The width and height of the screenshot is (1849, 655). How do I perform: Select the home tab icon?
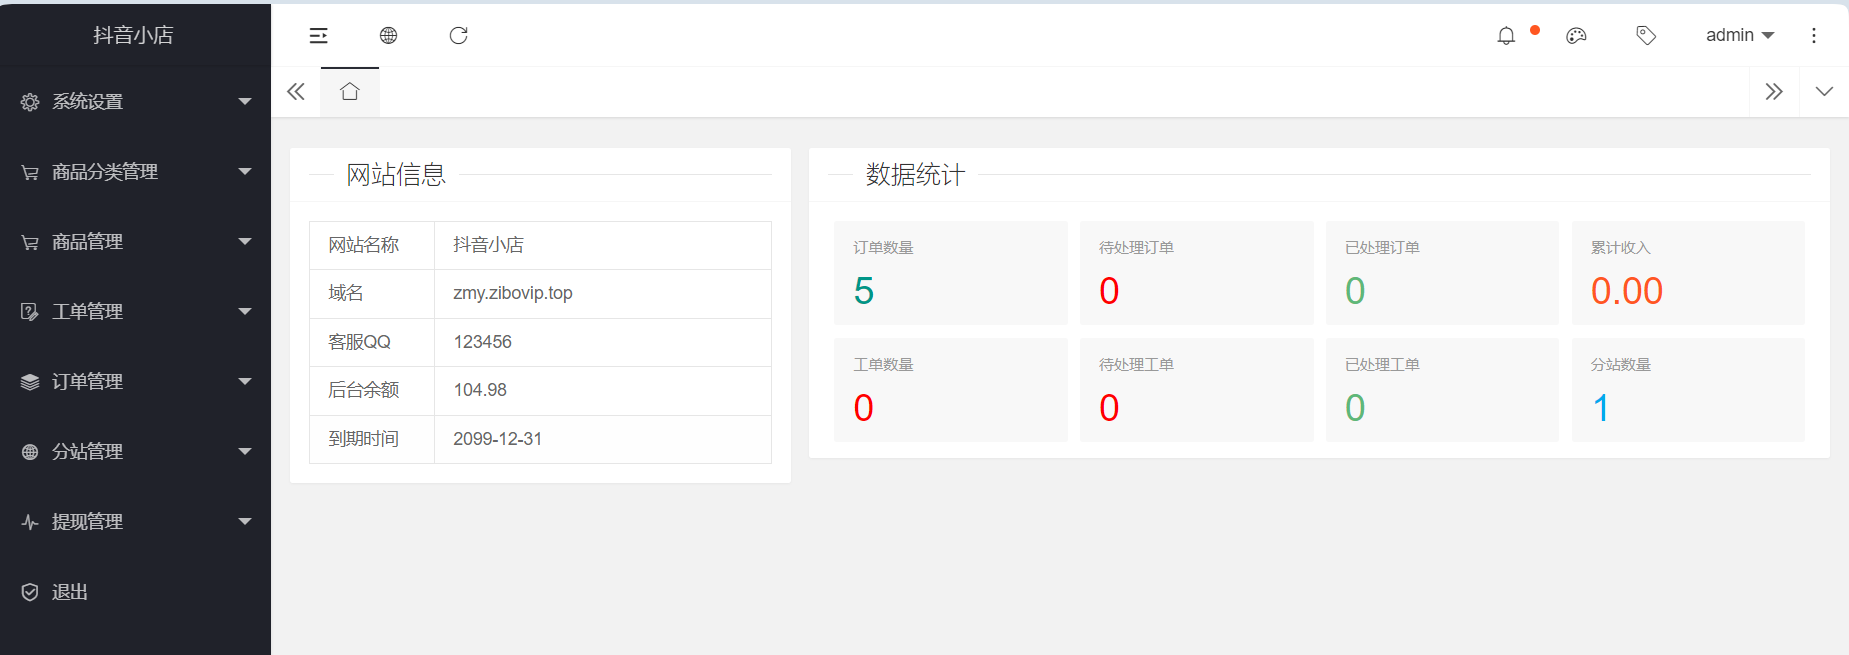[349, 92]
